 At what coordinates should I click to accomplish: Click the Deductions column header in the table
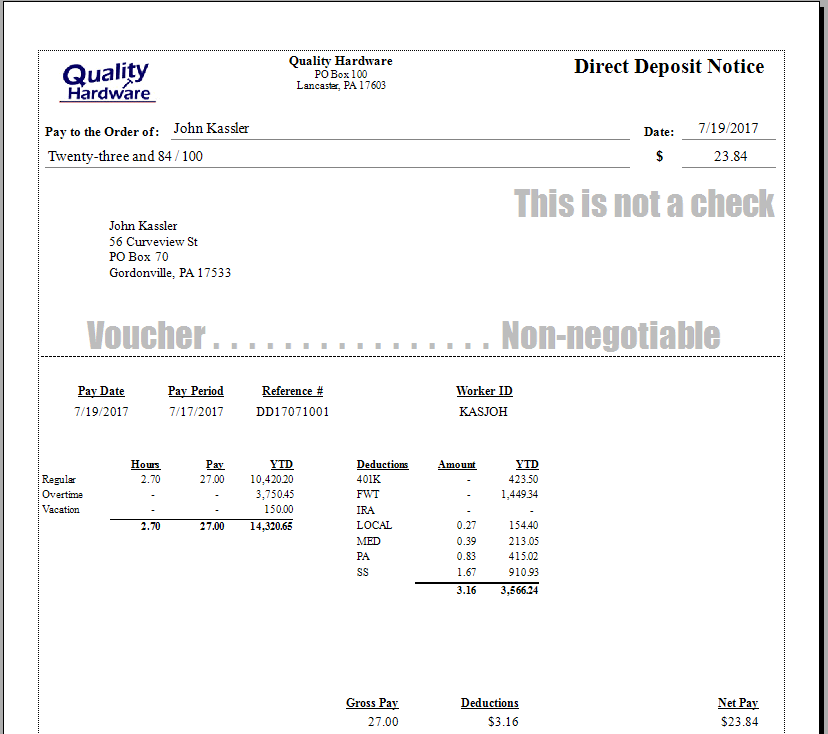(x=382, y=464)
